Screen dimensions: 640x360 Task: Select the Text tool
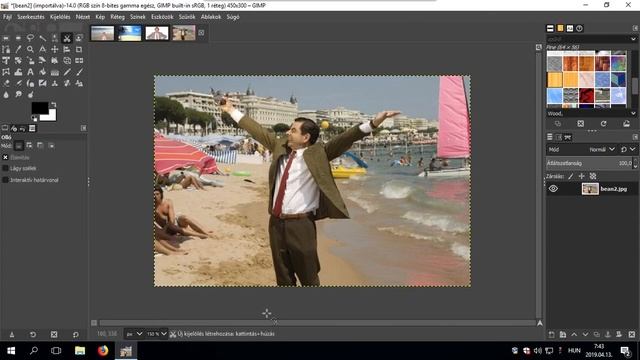point(30,72)
